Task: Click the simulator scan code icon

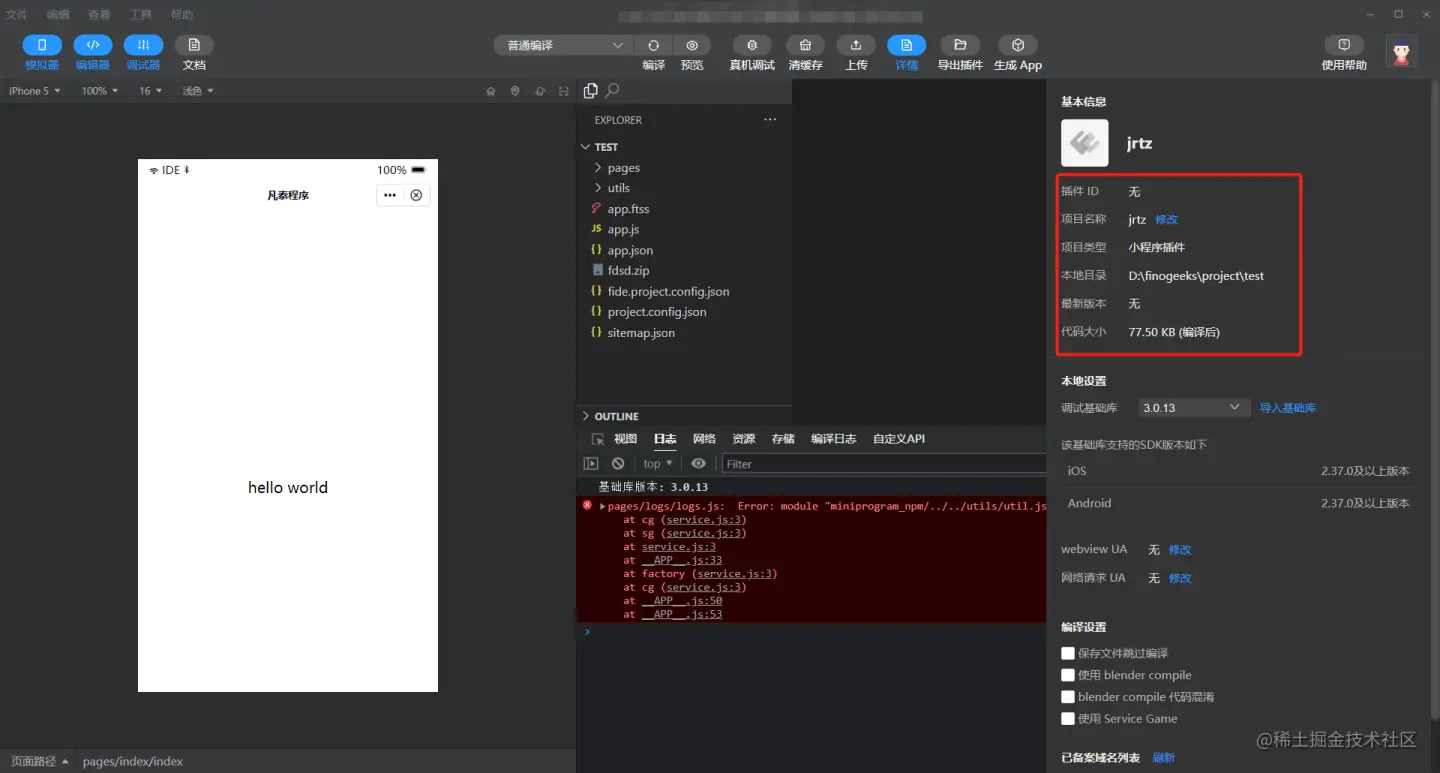Action: click(564, 91)
